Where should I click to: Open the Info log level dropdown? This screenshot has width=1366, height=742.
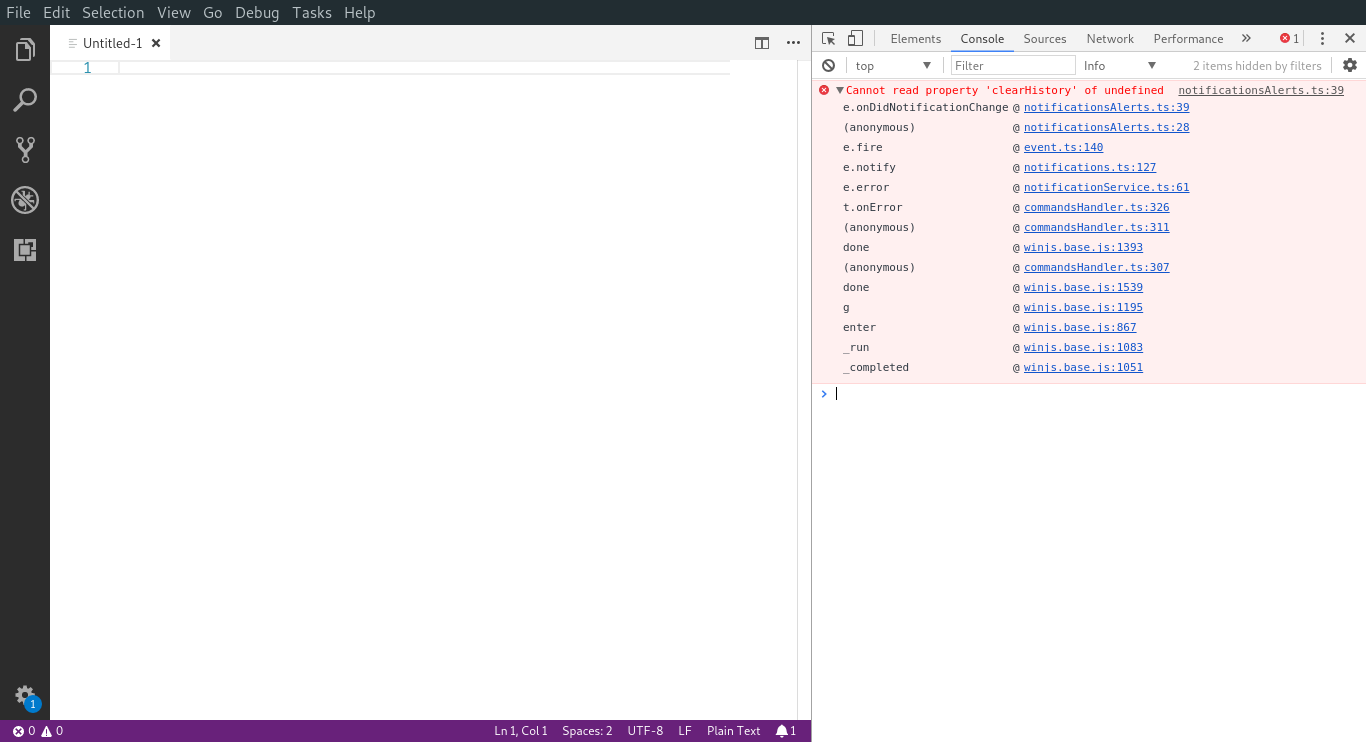click(1118, 64)
